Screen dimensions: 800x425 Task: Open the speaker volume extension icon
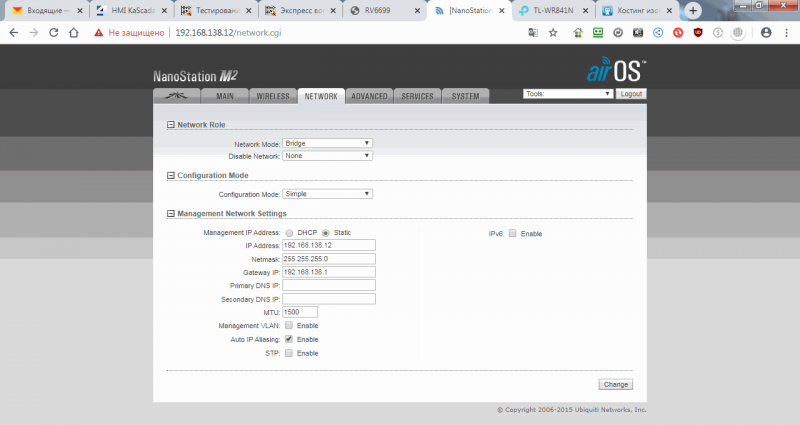coord(638,33)
